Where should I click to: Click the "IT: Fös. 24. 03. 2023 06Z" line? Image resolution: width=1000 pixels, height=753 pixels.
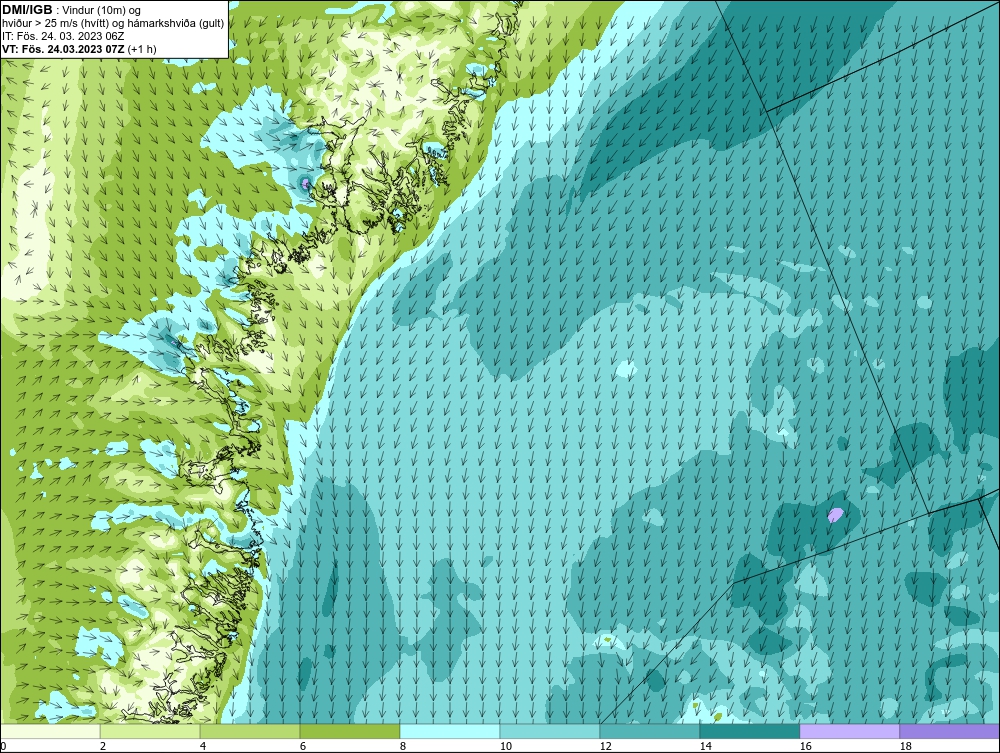tap(62, 36)
